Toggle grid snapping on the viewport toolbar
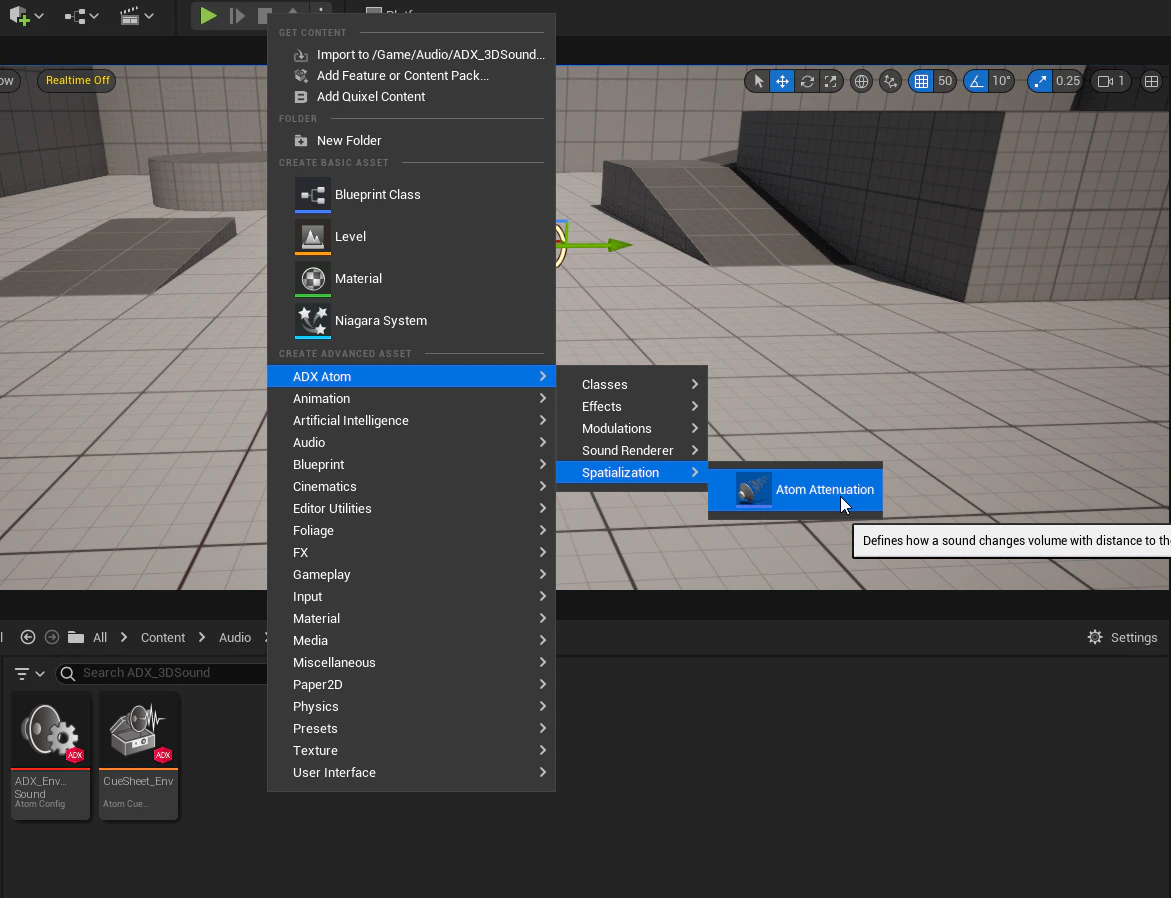 [x=921, y=81]
